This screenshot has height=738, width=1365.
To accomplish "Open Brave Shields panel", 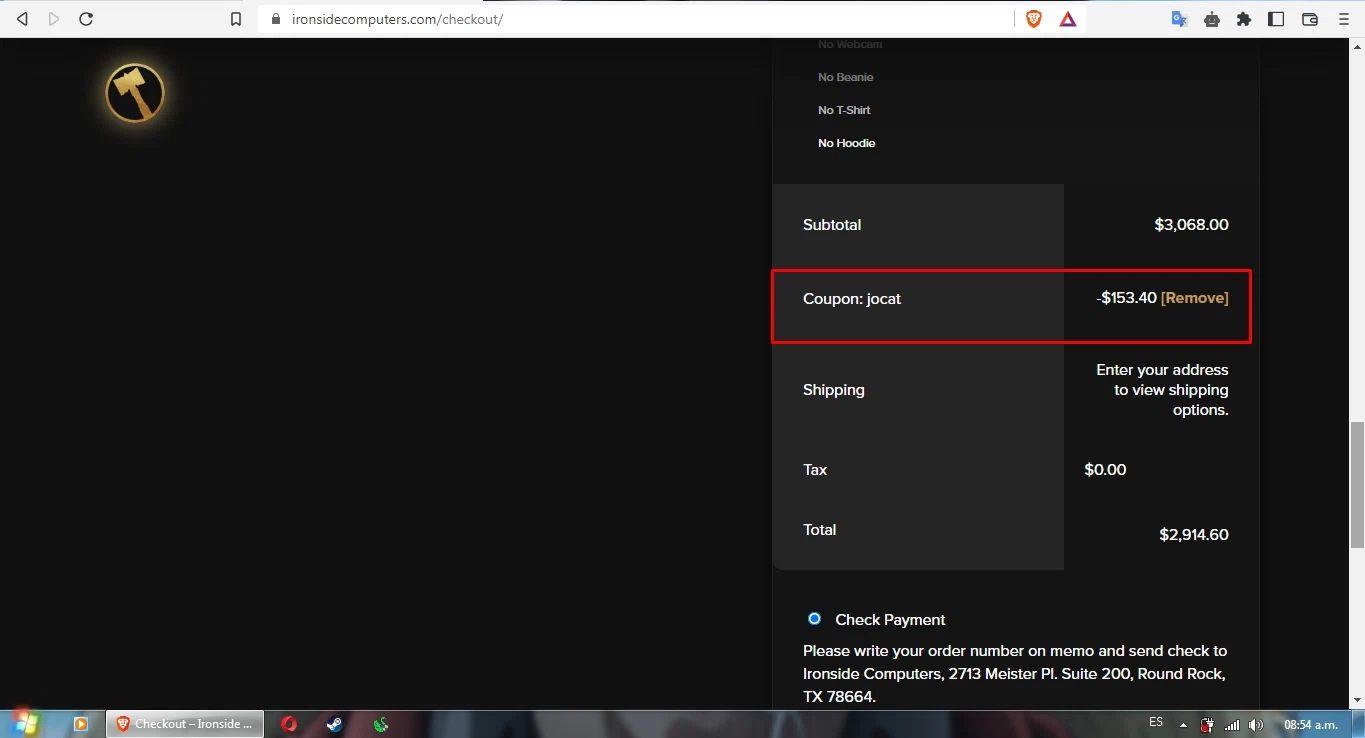I will 1034,19.
